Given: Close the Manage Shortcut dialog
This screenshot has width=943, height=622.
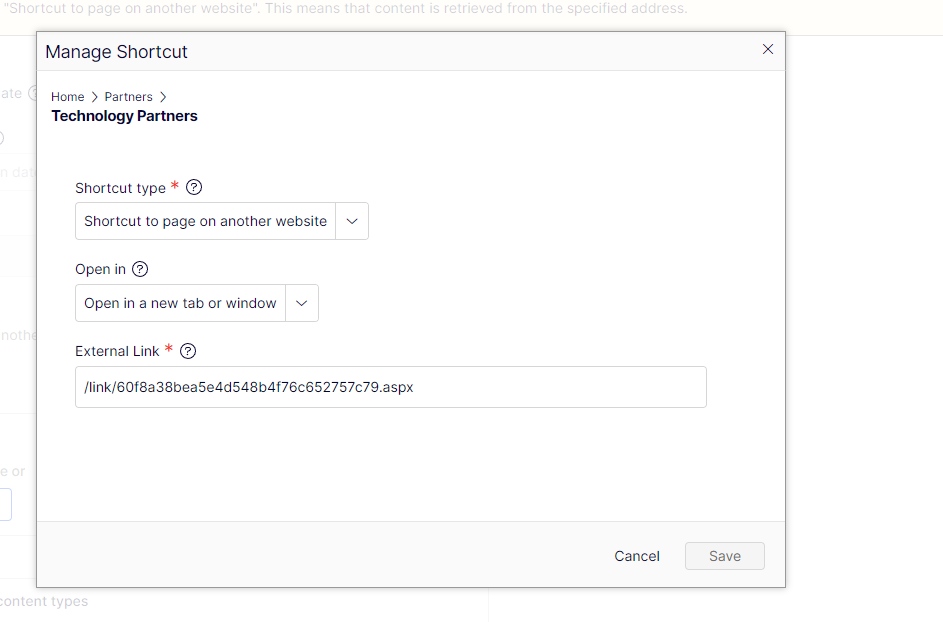Looking at the screenshot, I should (x=768, y=49).
